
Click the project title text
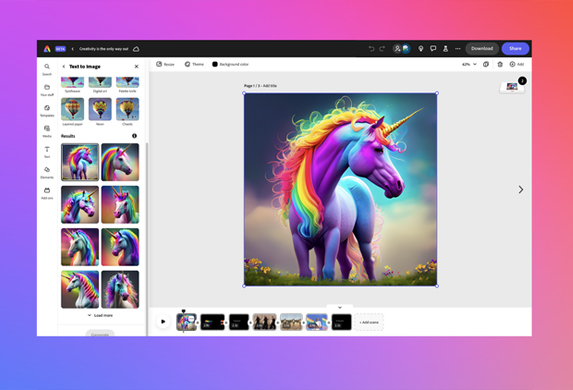[x=104, y=49]
